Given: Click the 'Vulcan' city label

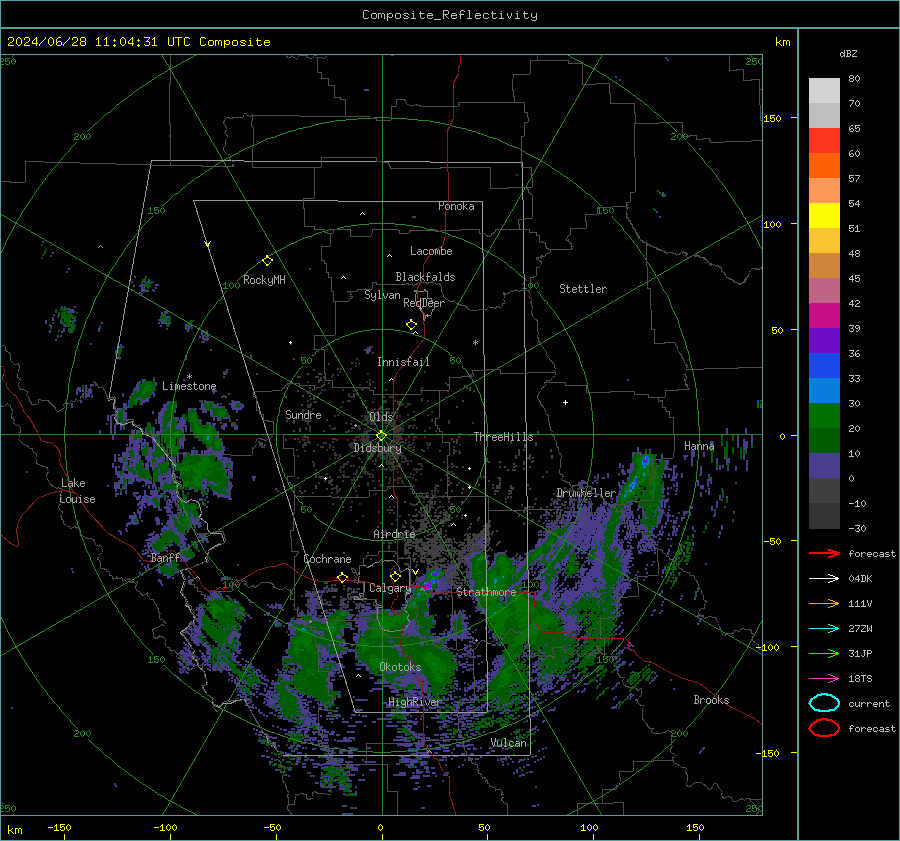Looking at the screenshot, I should click(508, 743).
